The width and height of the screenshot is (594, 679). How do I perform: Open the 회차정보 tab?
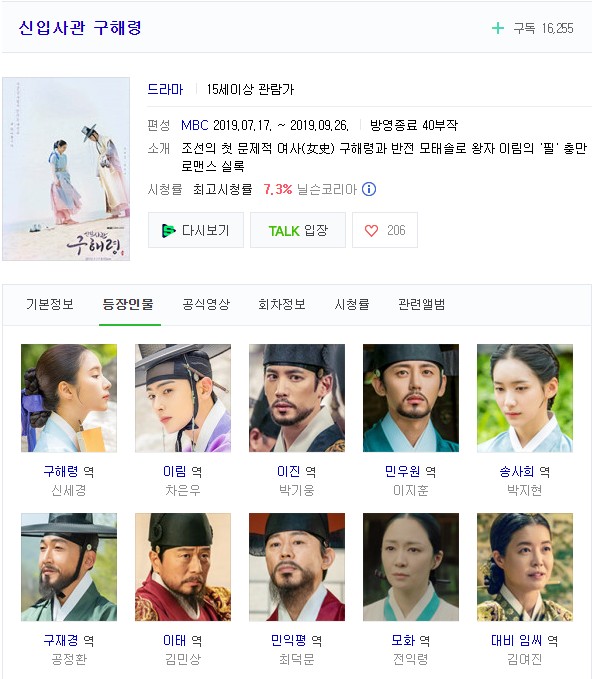click(x=282, y=304)
